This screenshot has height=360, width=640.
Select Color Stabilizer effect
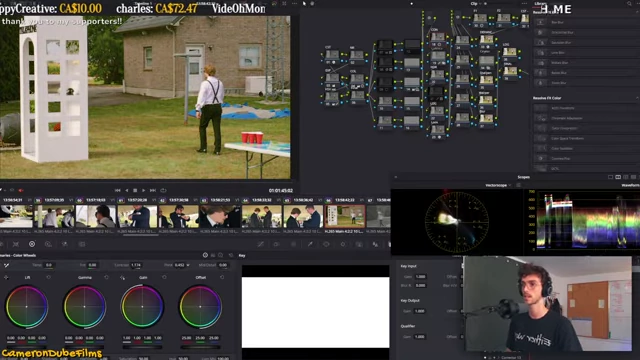(x=587, y=149)
